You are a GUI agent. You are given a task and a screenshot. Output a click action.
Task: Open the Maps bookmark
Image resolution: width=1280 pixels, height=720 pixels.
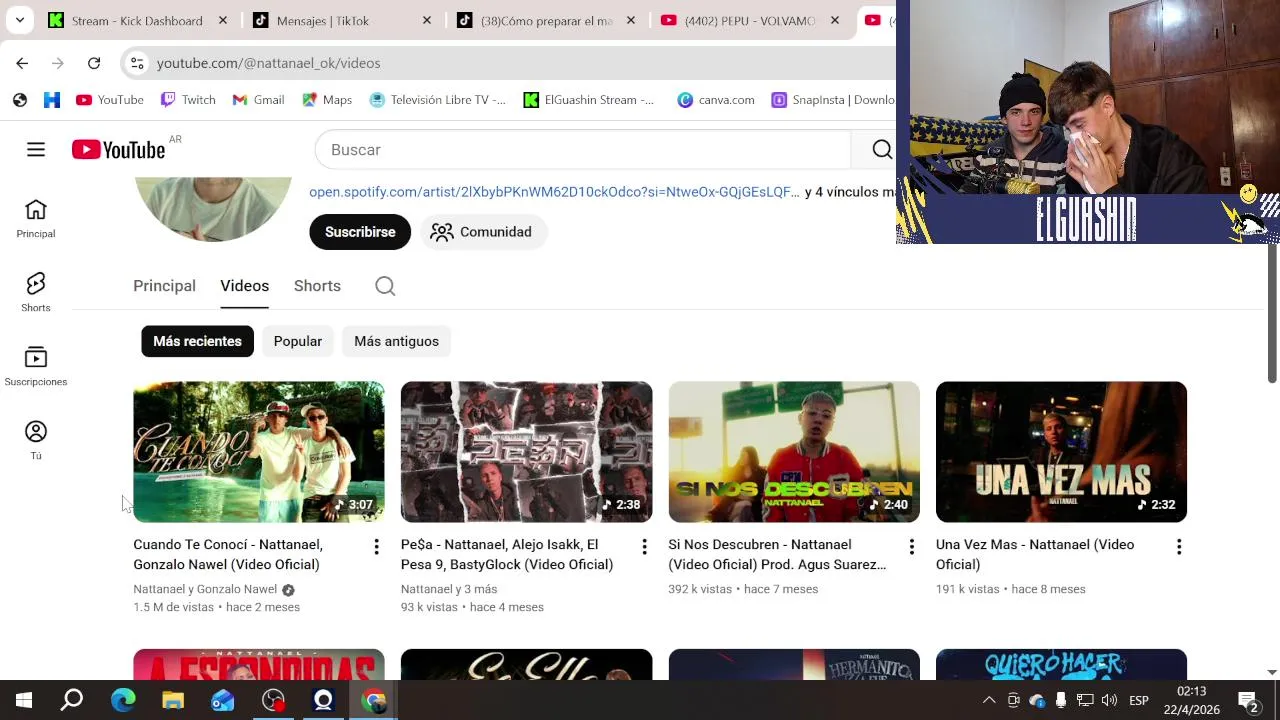click(x=327, y=100)
